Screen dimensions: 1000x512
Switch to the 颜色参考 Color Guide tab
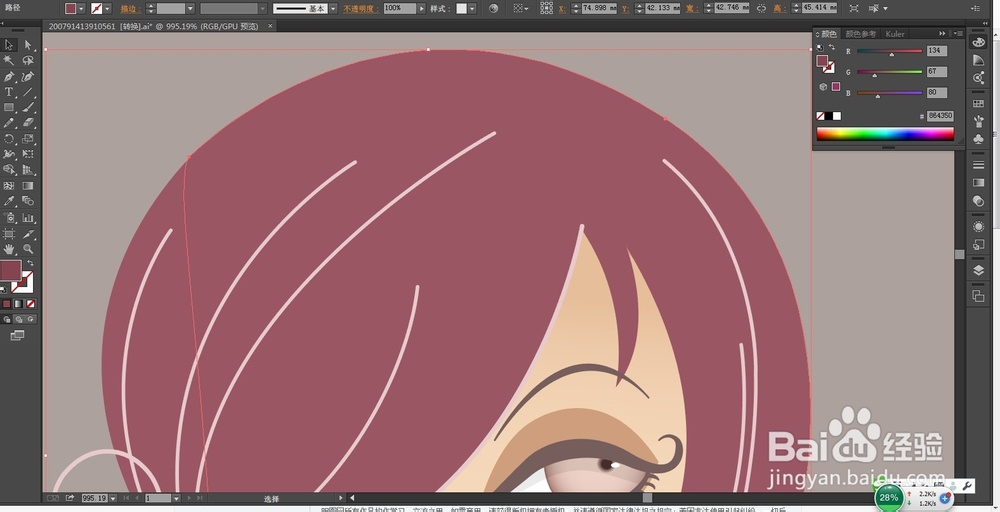coord(860,34)
